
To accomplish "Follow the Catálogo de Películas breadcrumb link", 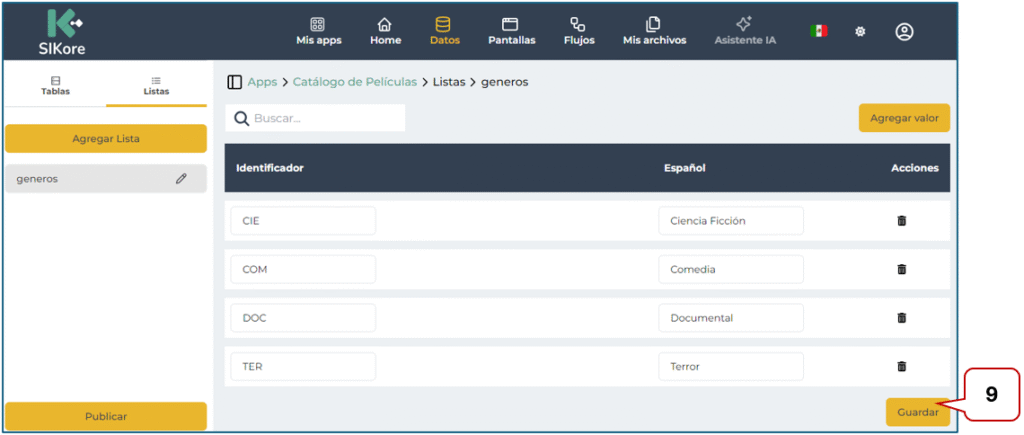I will 354,82.
